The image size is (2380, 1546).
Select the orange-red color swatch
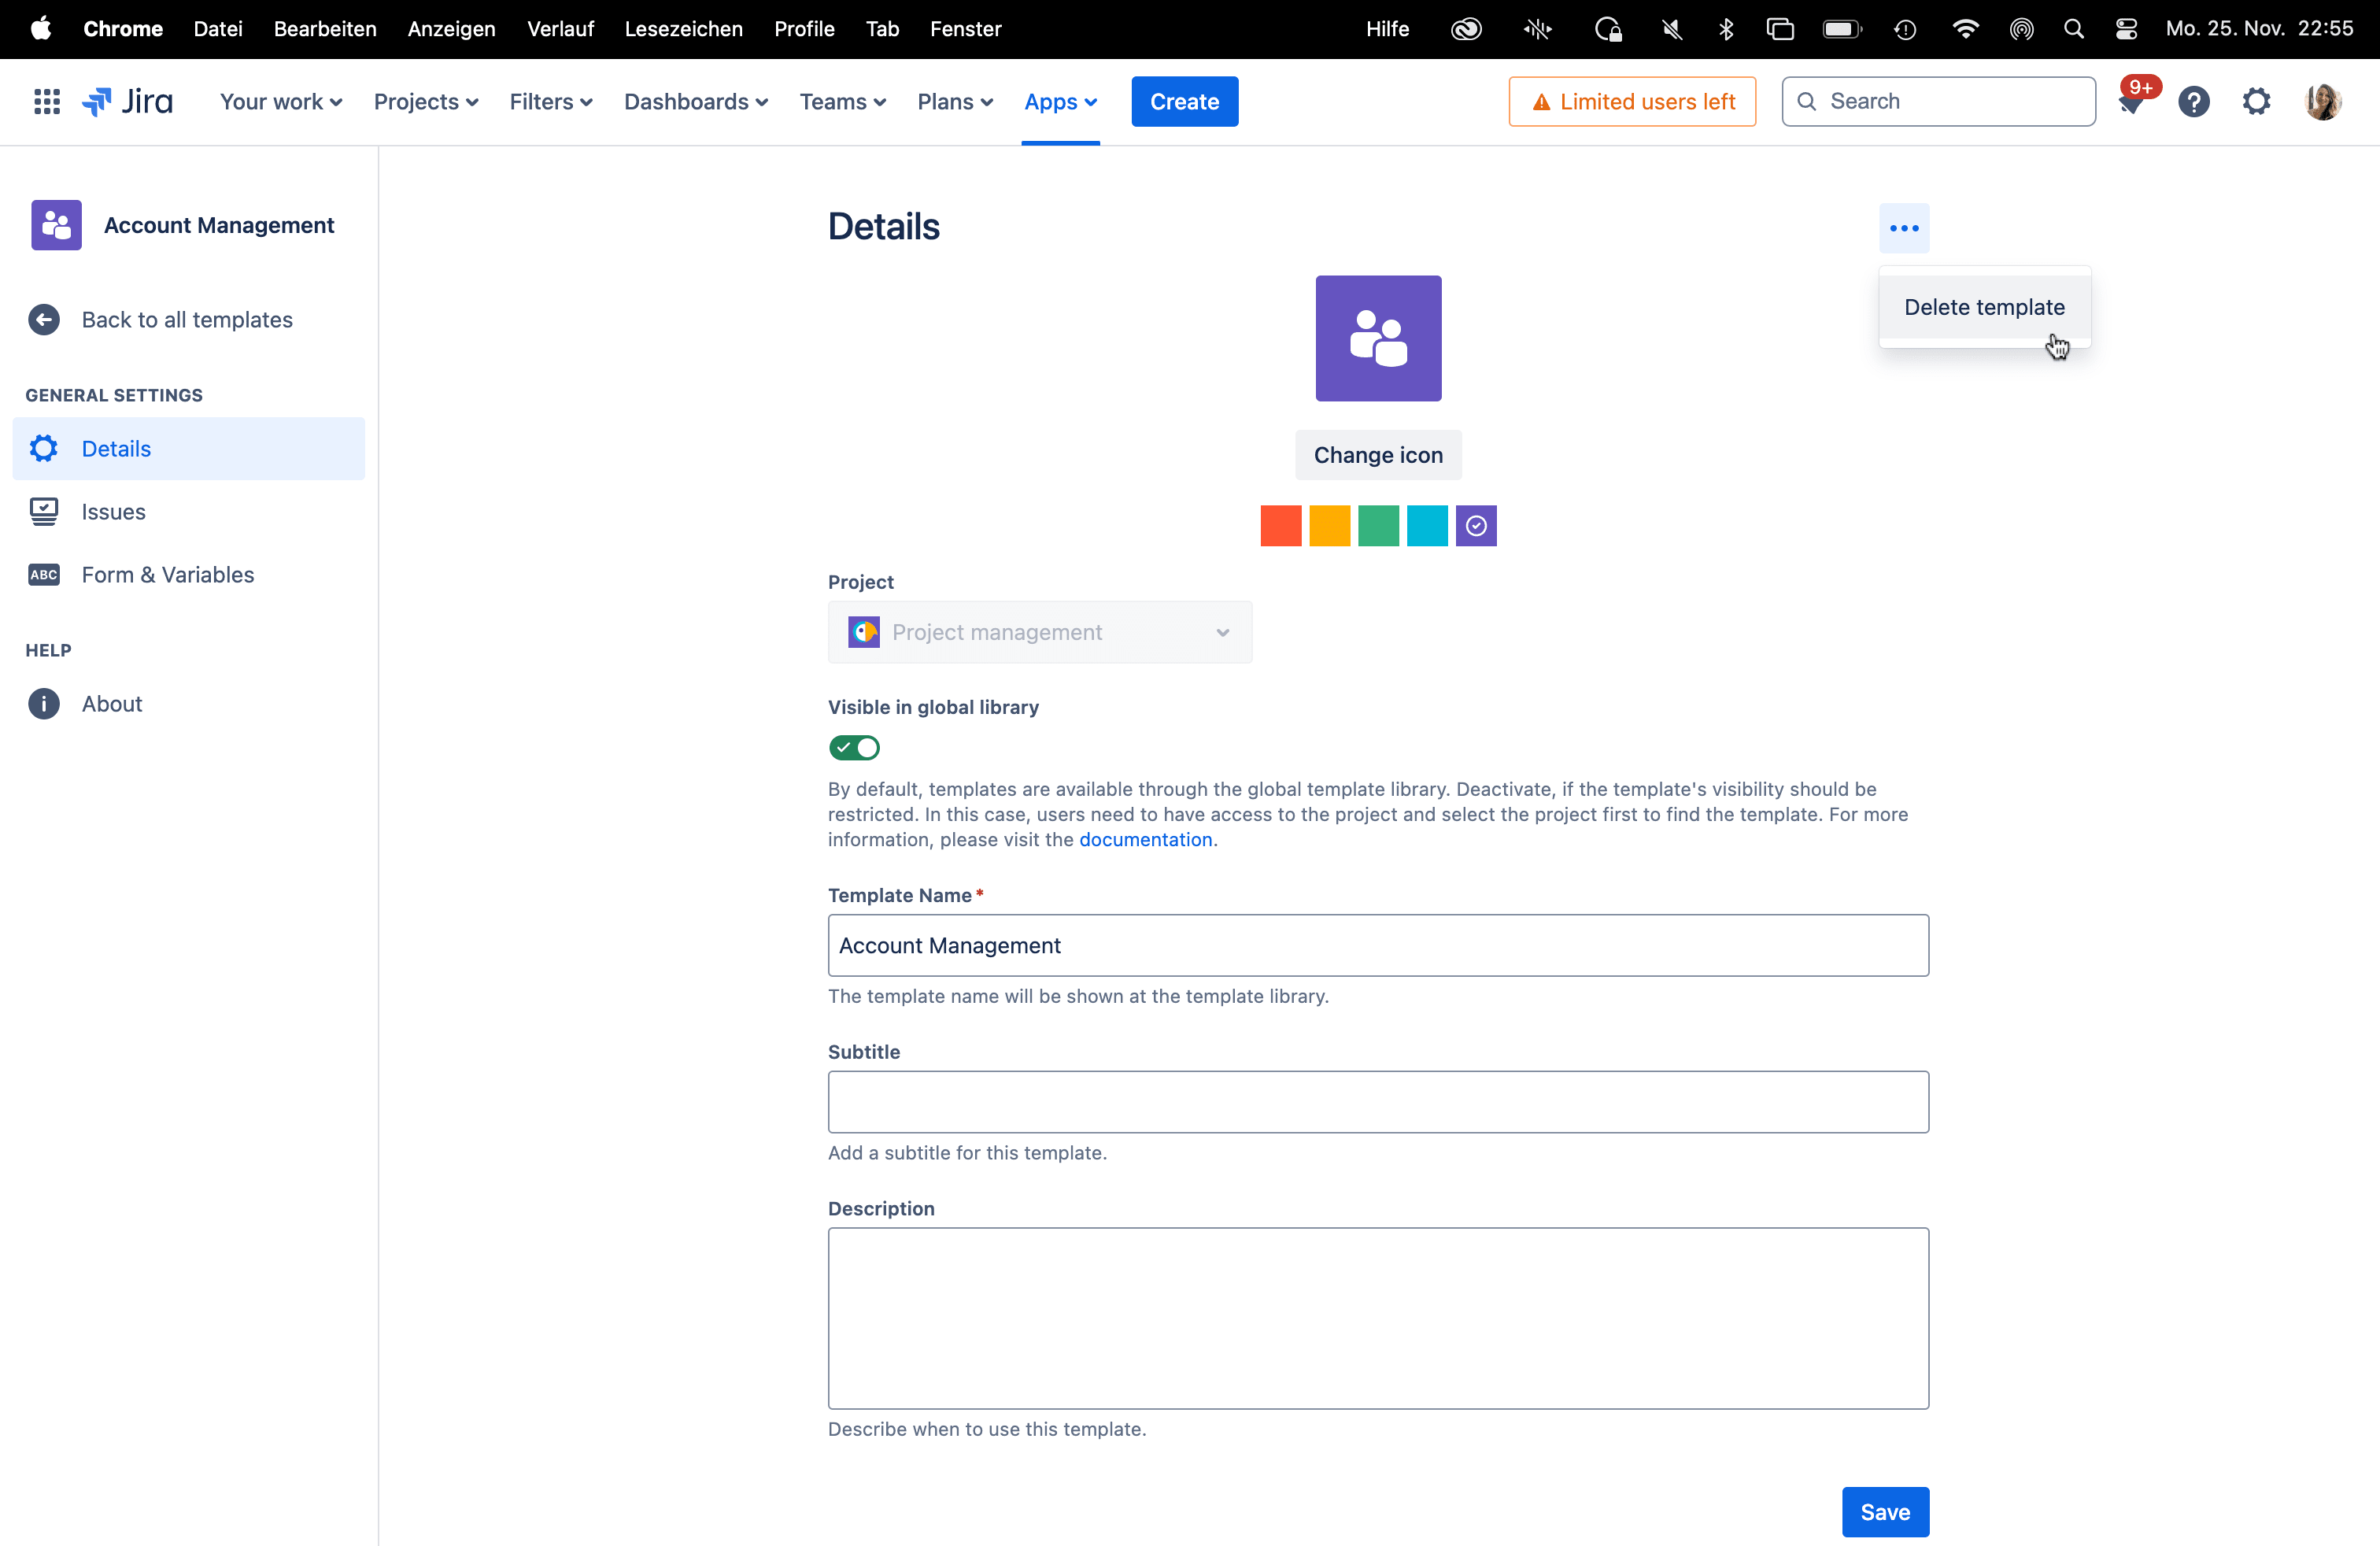pos(1280,526)
